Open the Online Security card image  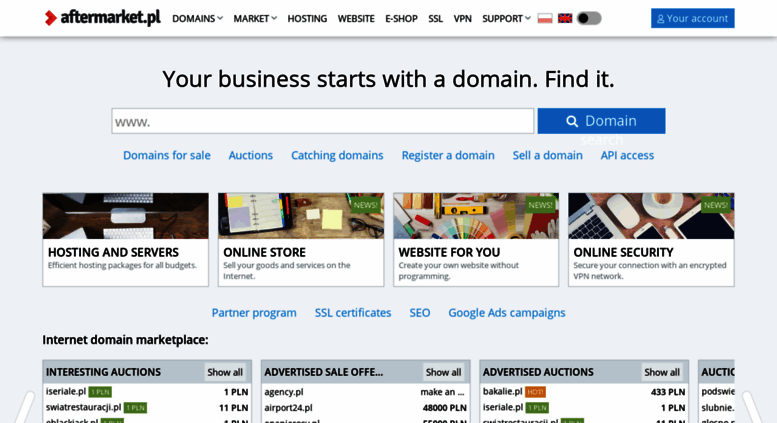click(651, 216)
